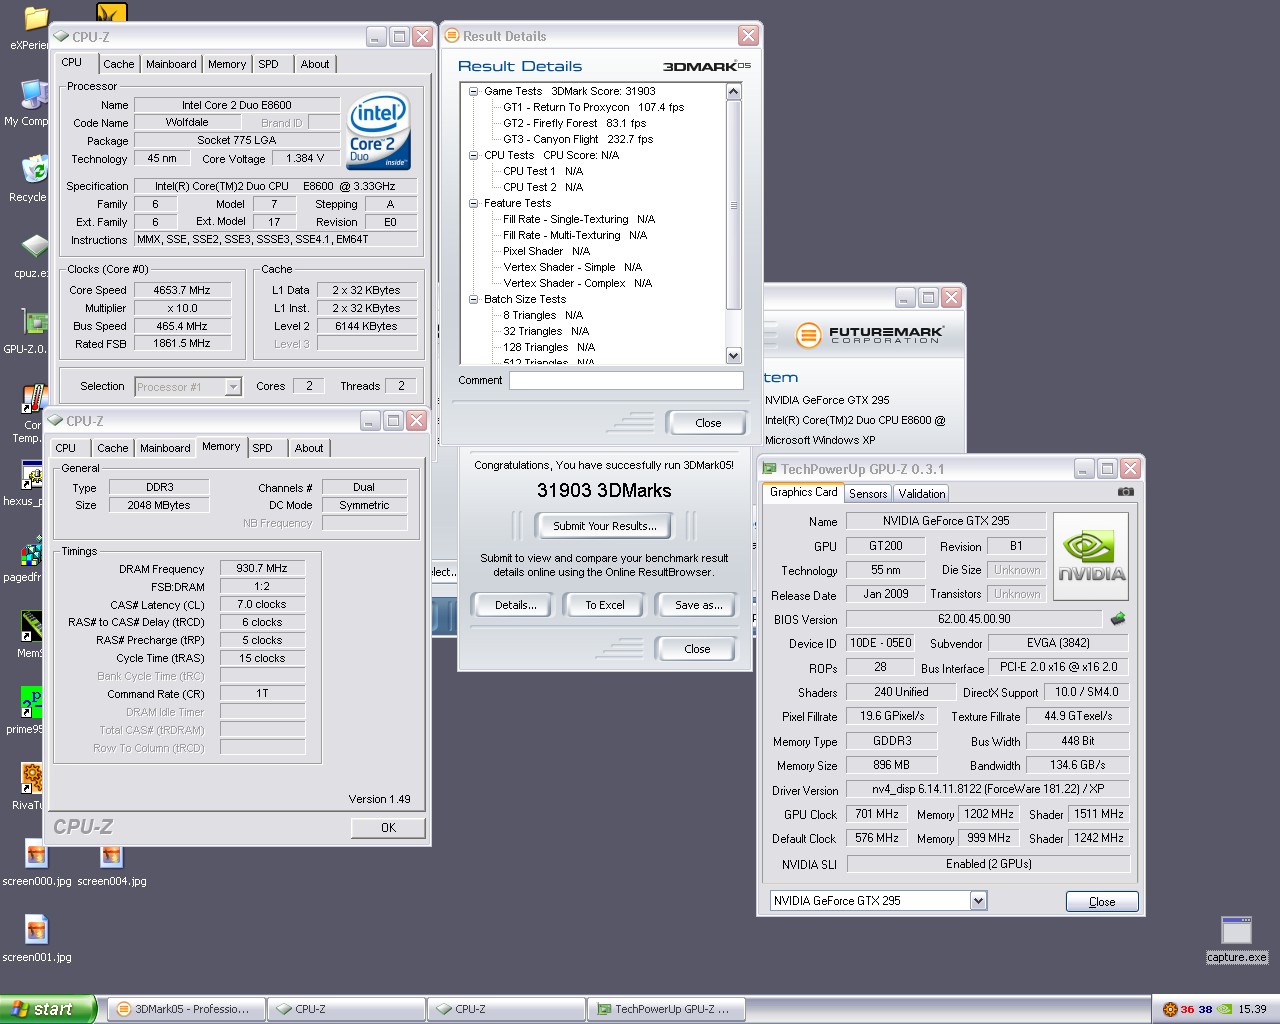
Task: Click the To Excel button
Action: click(605, 605)
